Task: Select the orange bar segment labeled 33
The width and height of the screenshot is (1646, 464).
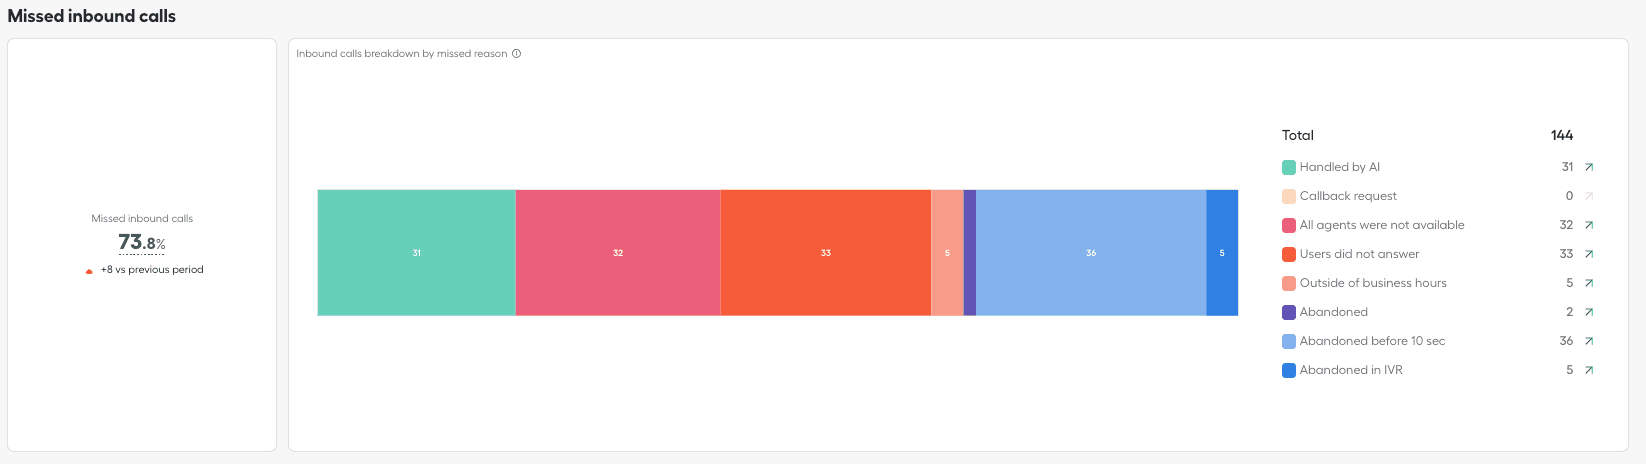Action: [825, 253]
